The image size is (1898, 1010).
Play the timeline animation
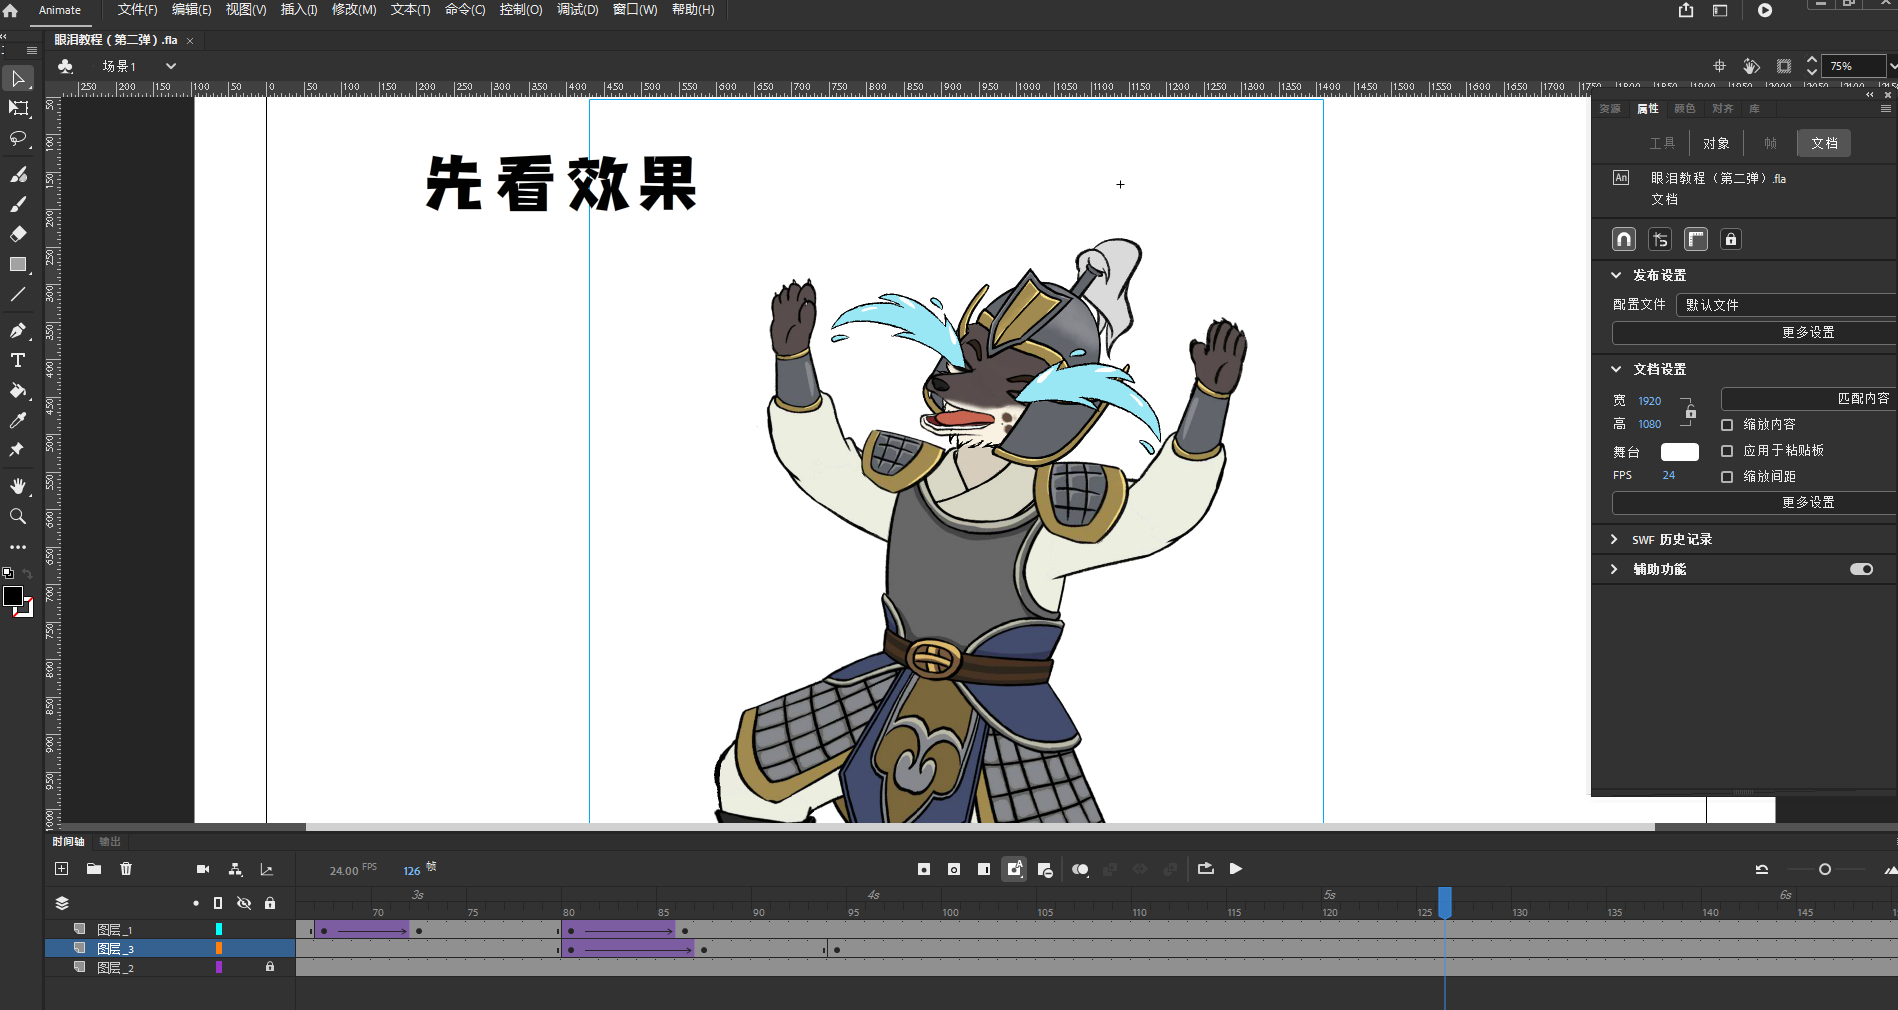(1236, 869)
